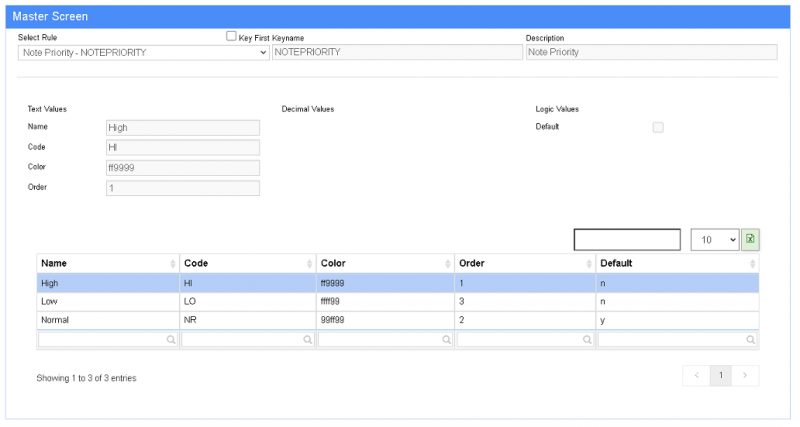Viewport: 800px width, 427px height.
Task: Click page number 1 in pagination
Action: click(x=721, y=376)
